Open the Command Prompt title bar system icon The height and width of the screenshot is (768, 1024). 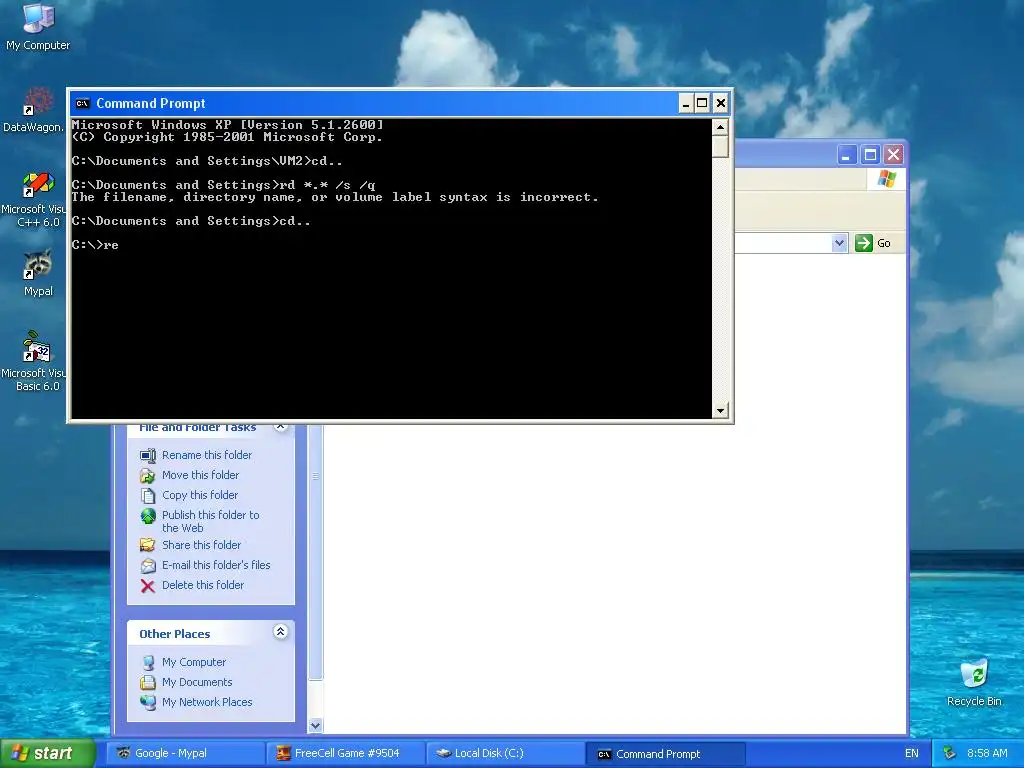(82, 103)
